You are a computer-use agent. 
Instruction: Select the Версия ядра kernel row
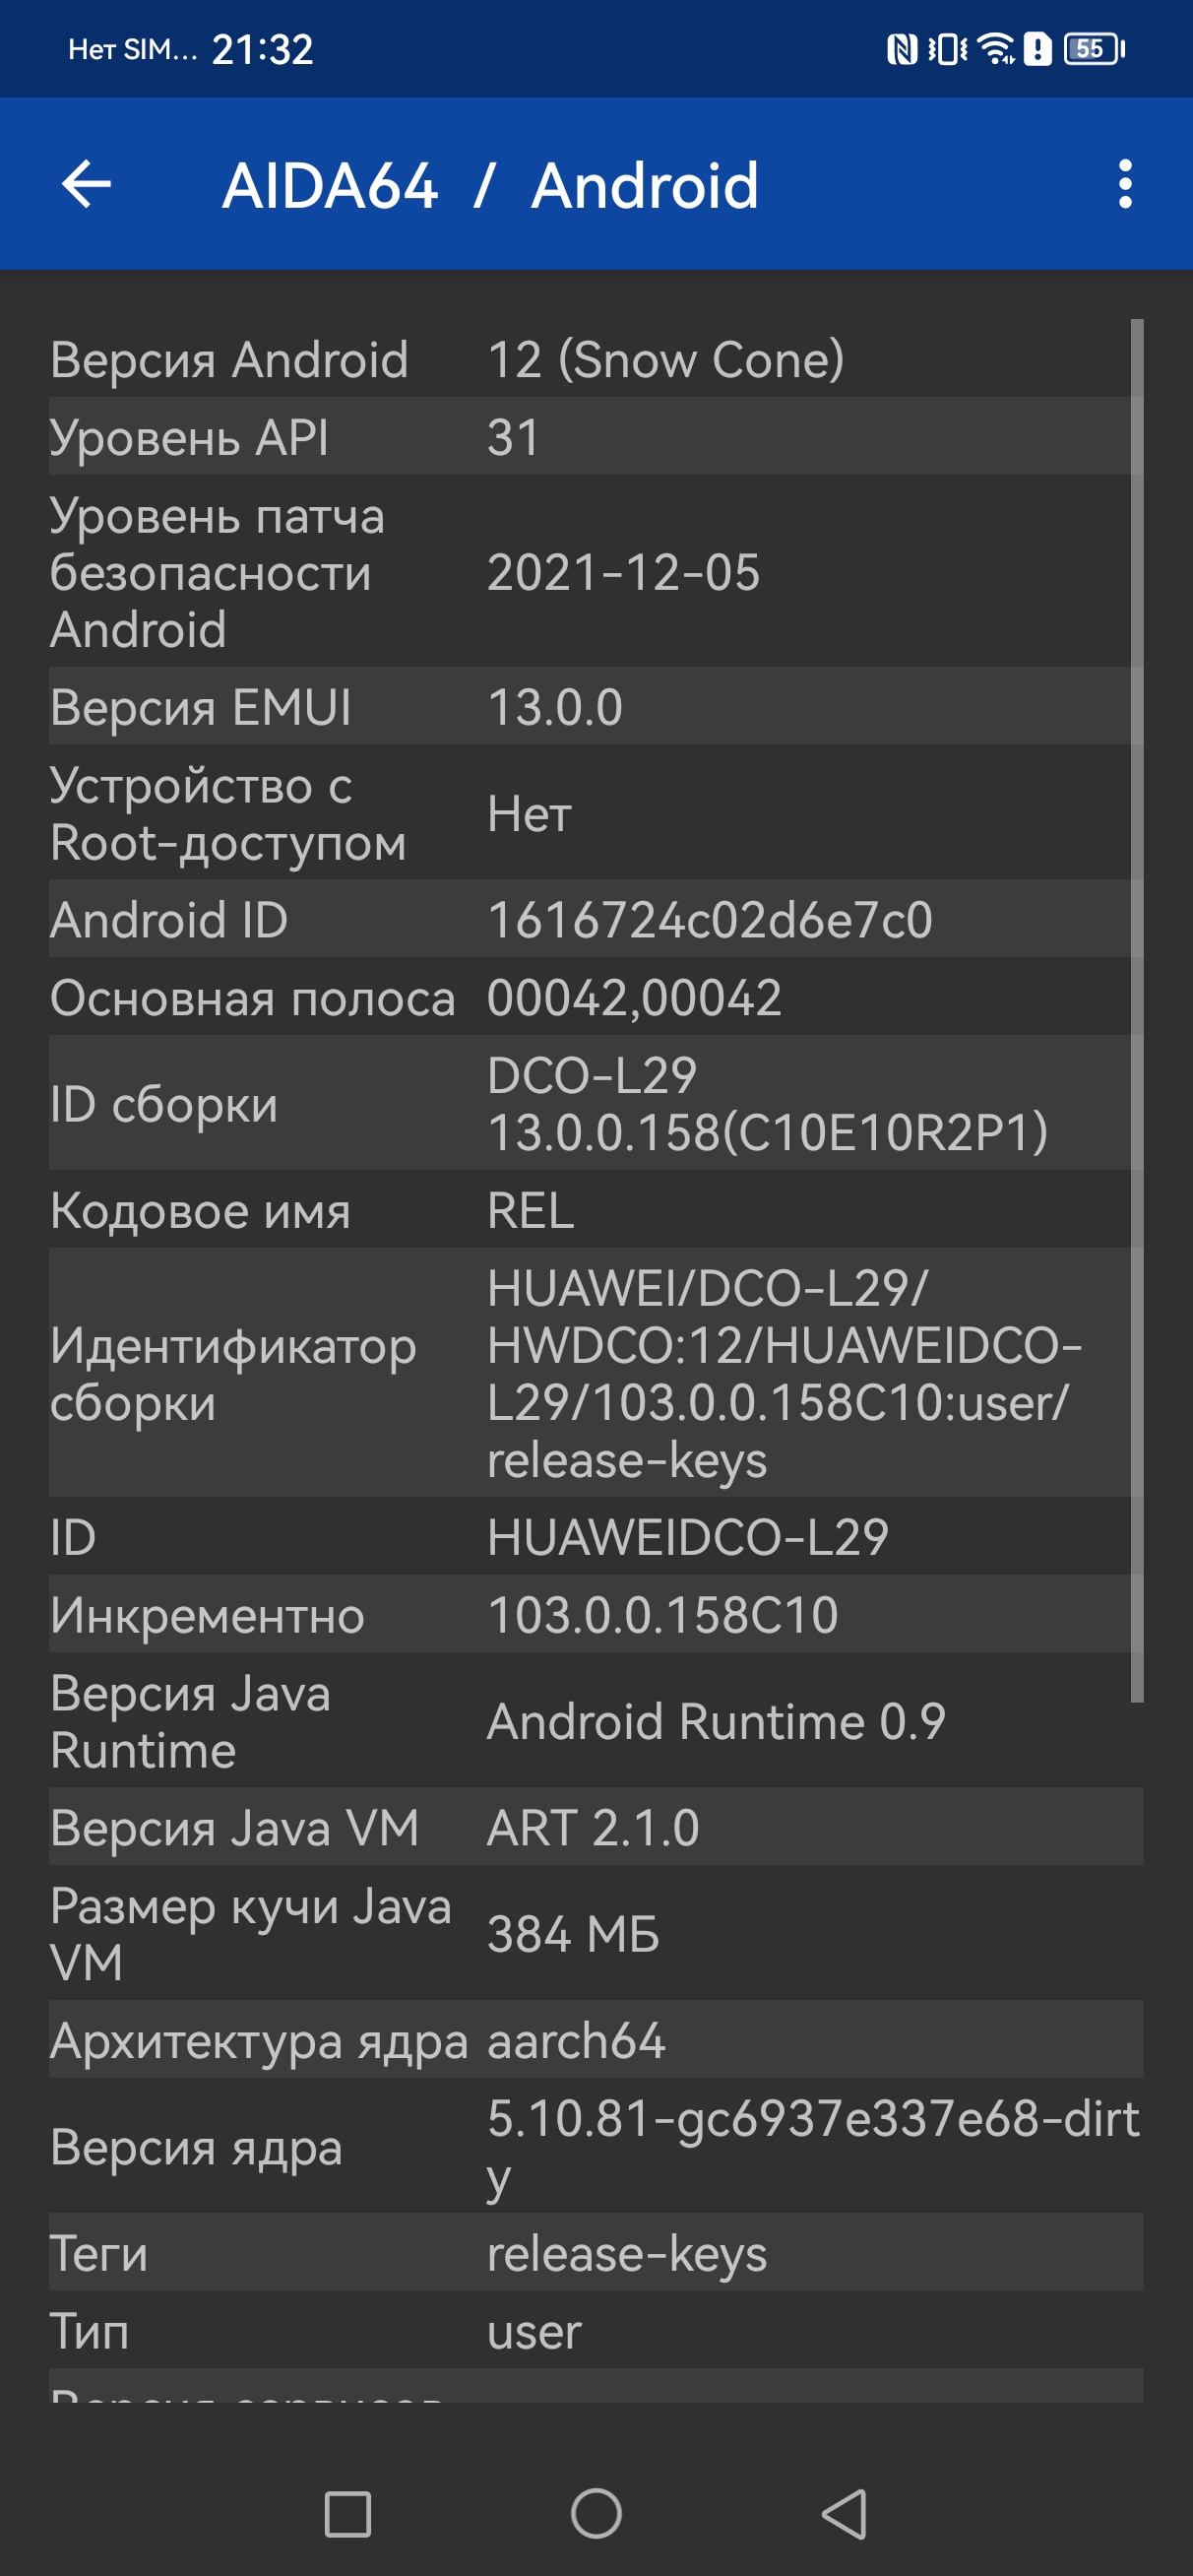click(596, 2146)
